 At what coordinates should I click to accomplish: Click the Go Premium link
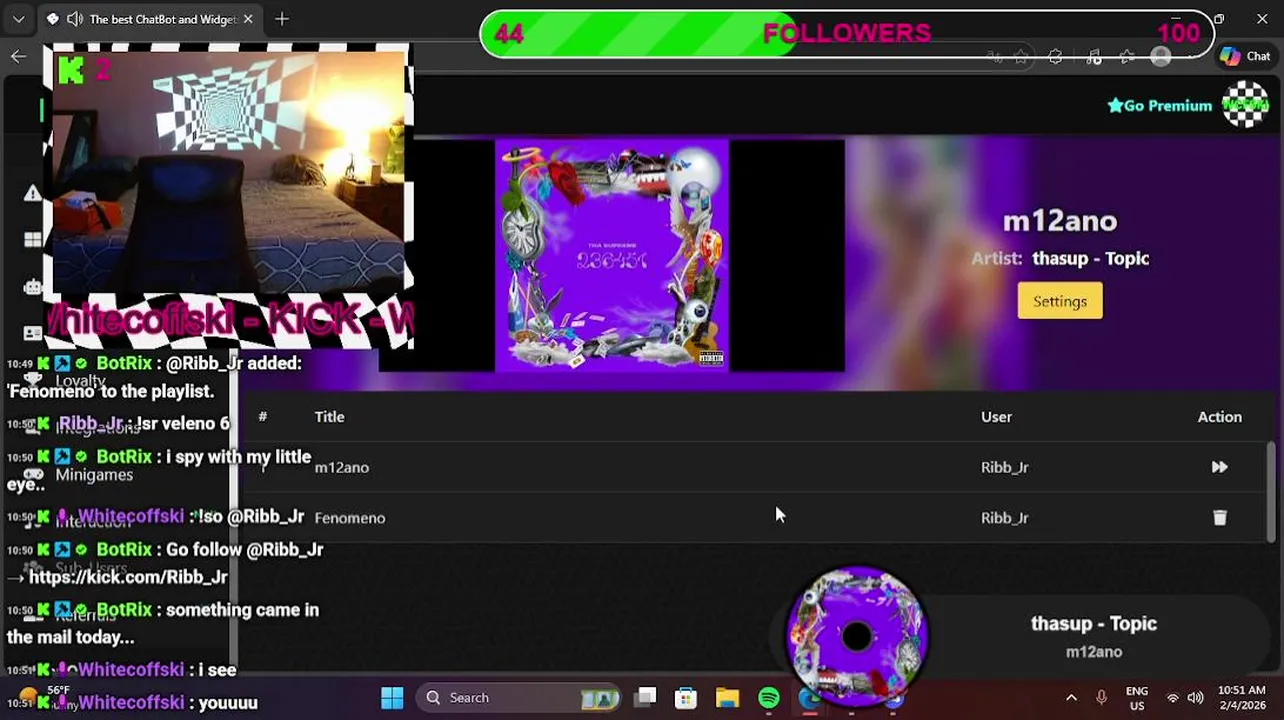click(x=1160, y=106)
